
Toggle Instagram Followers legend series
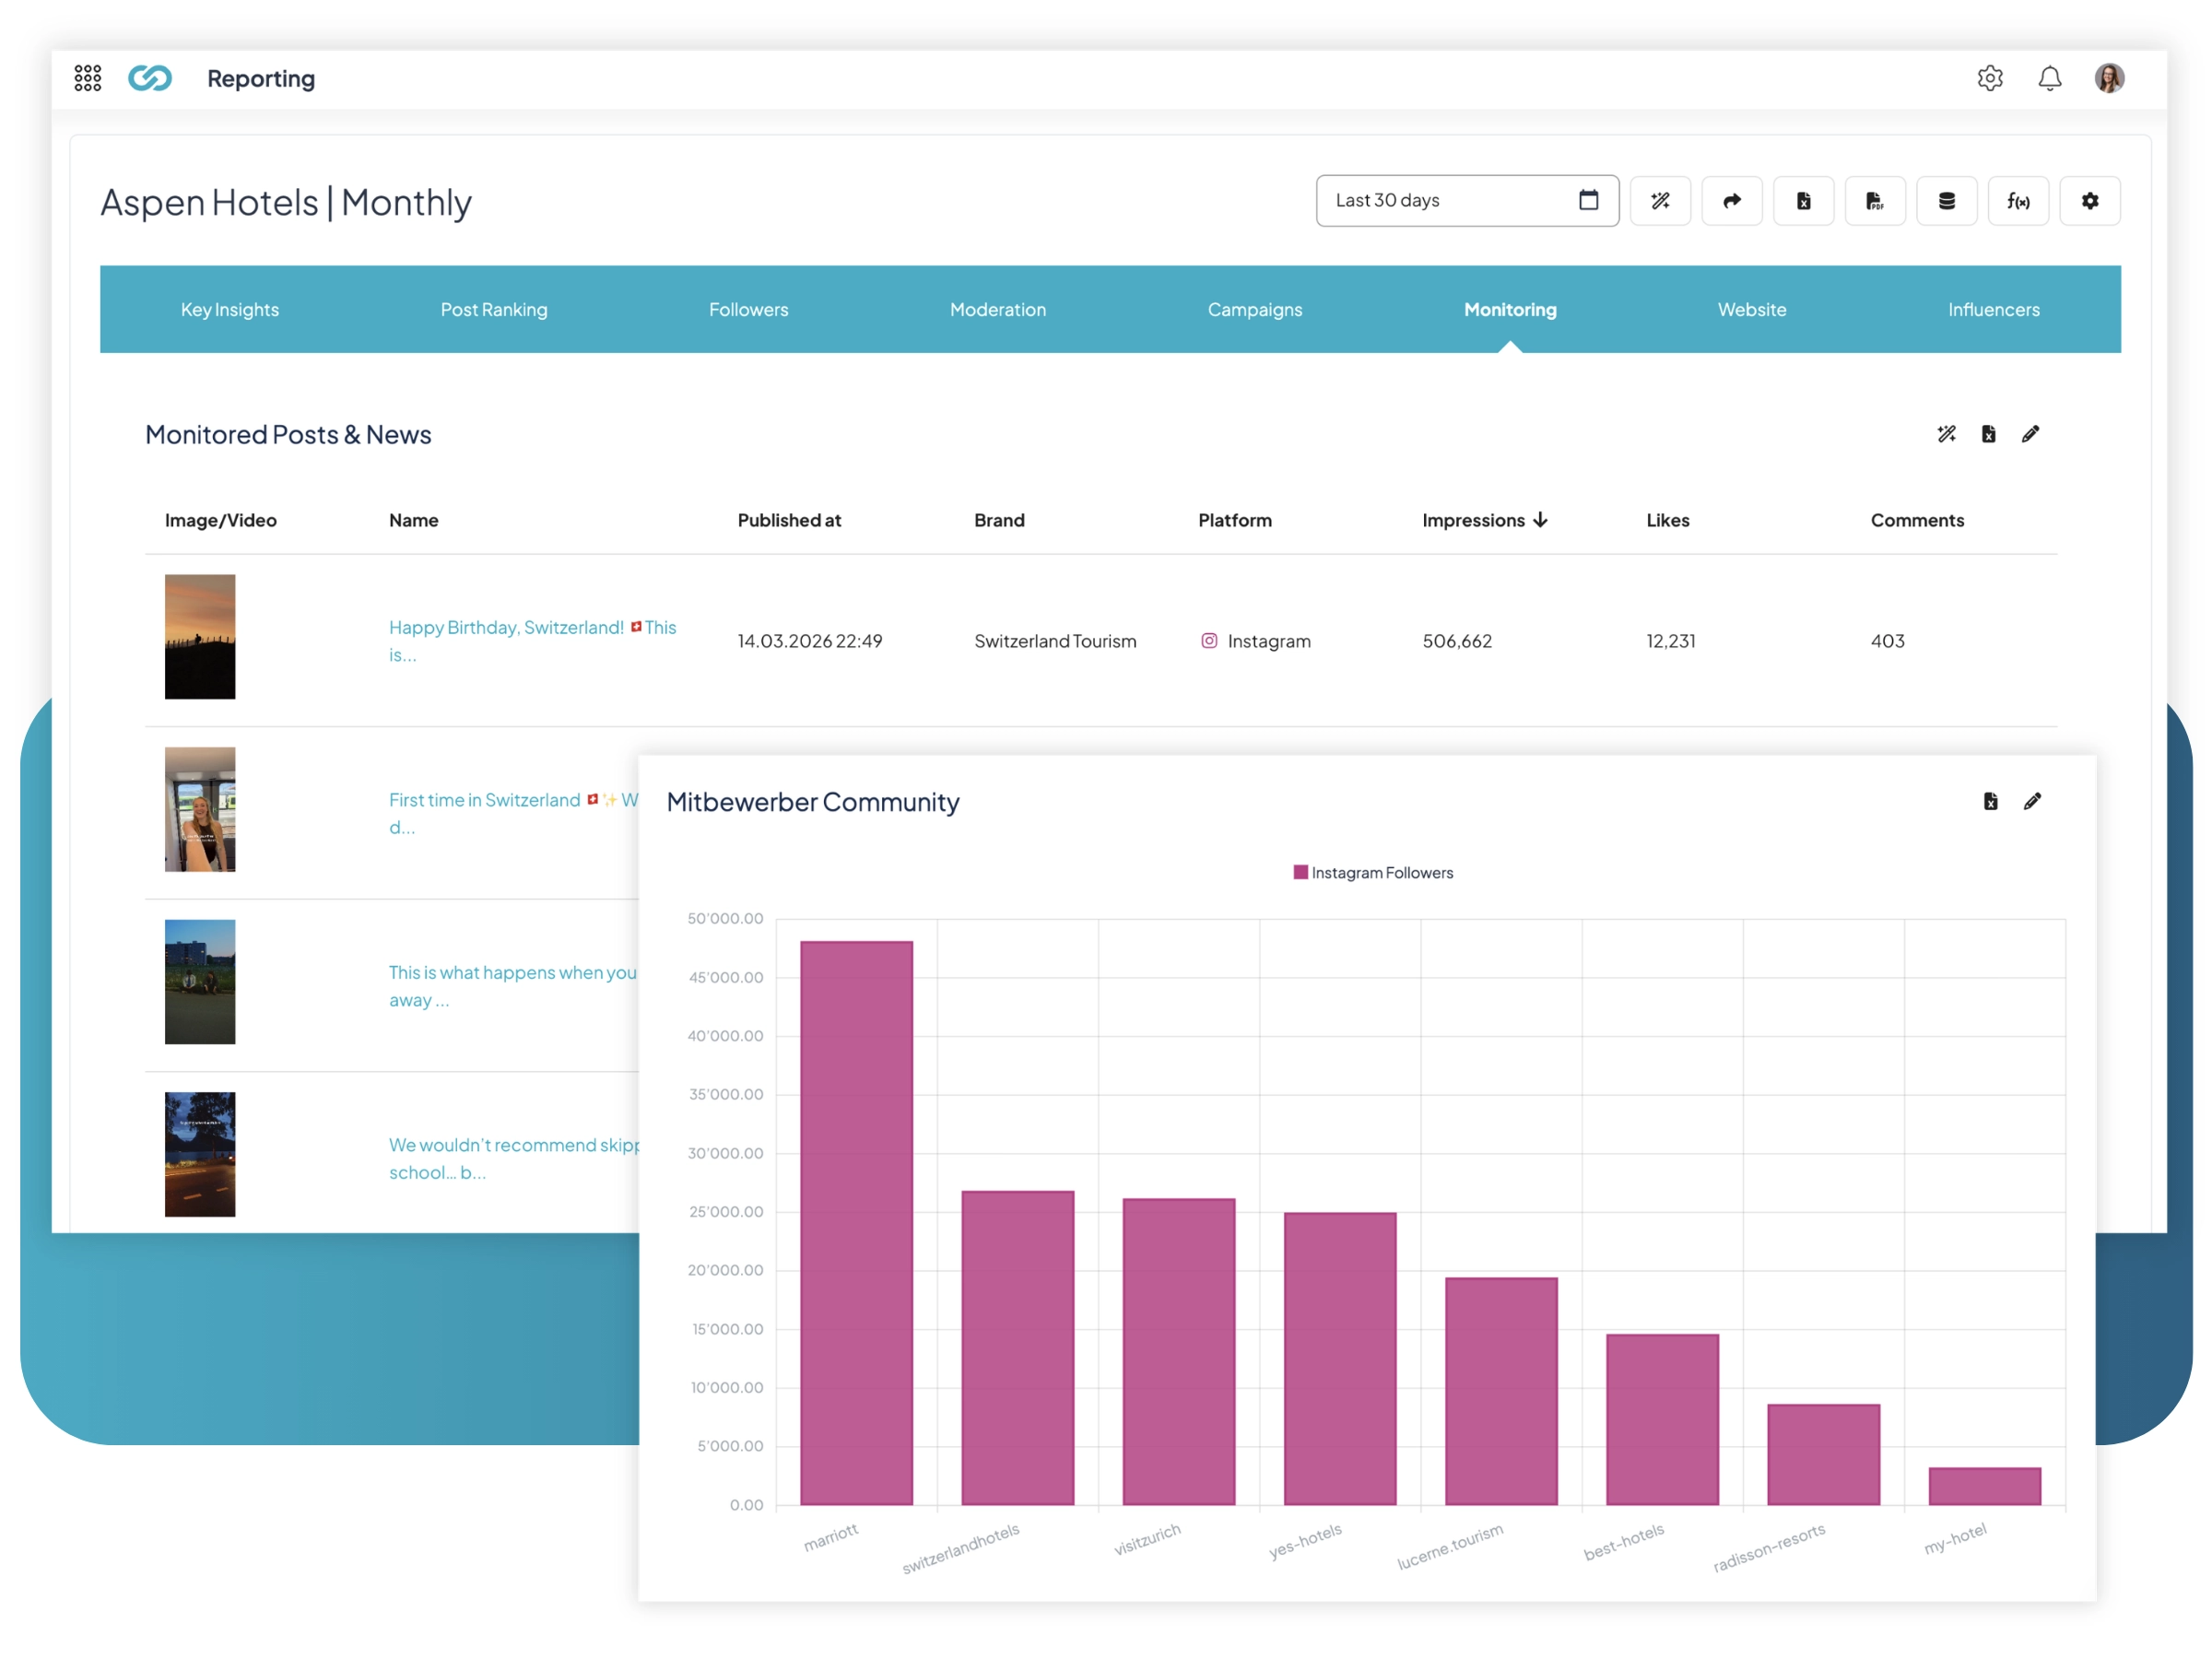point(1372,872)
